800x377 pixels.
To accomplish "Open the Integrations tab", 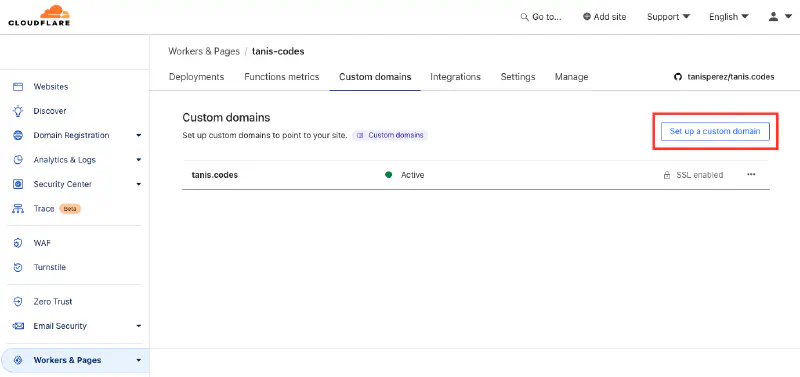I will (455, 77).
